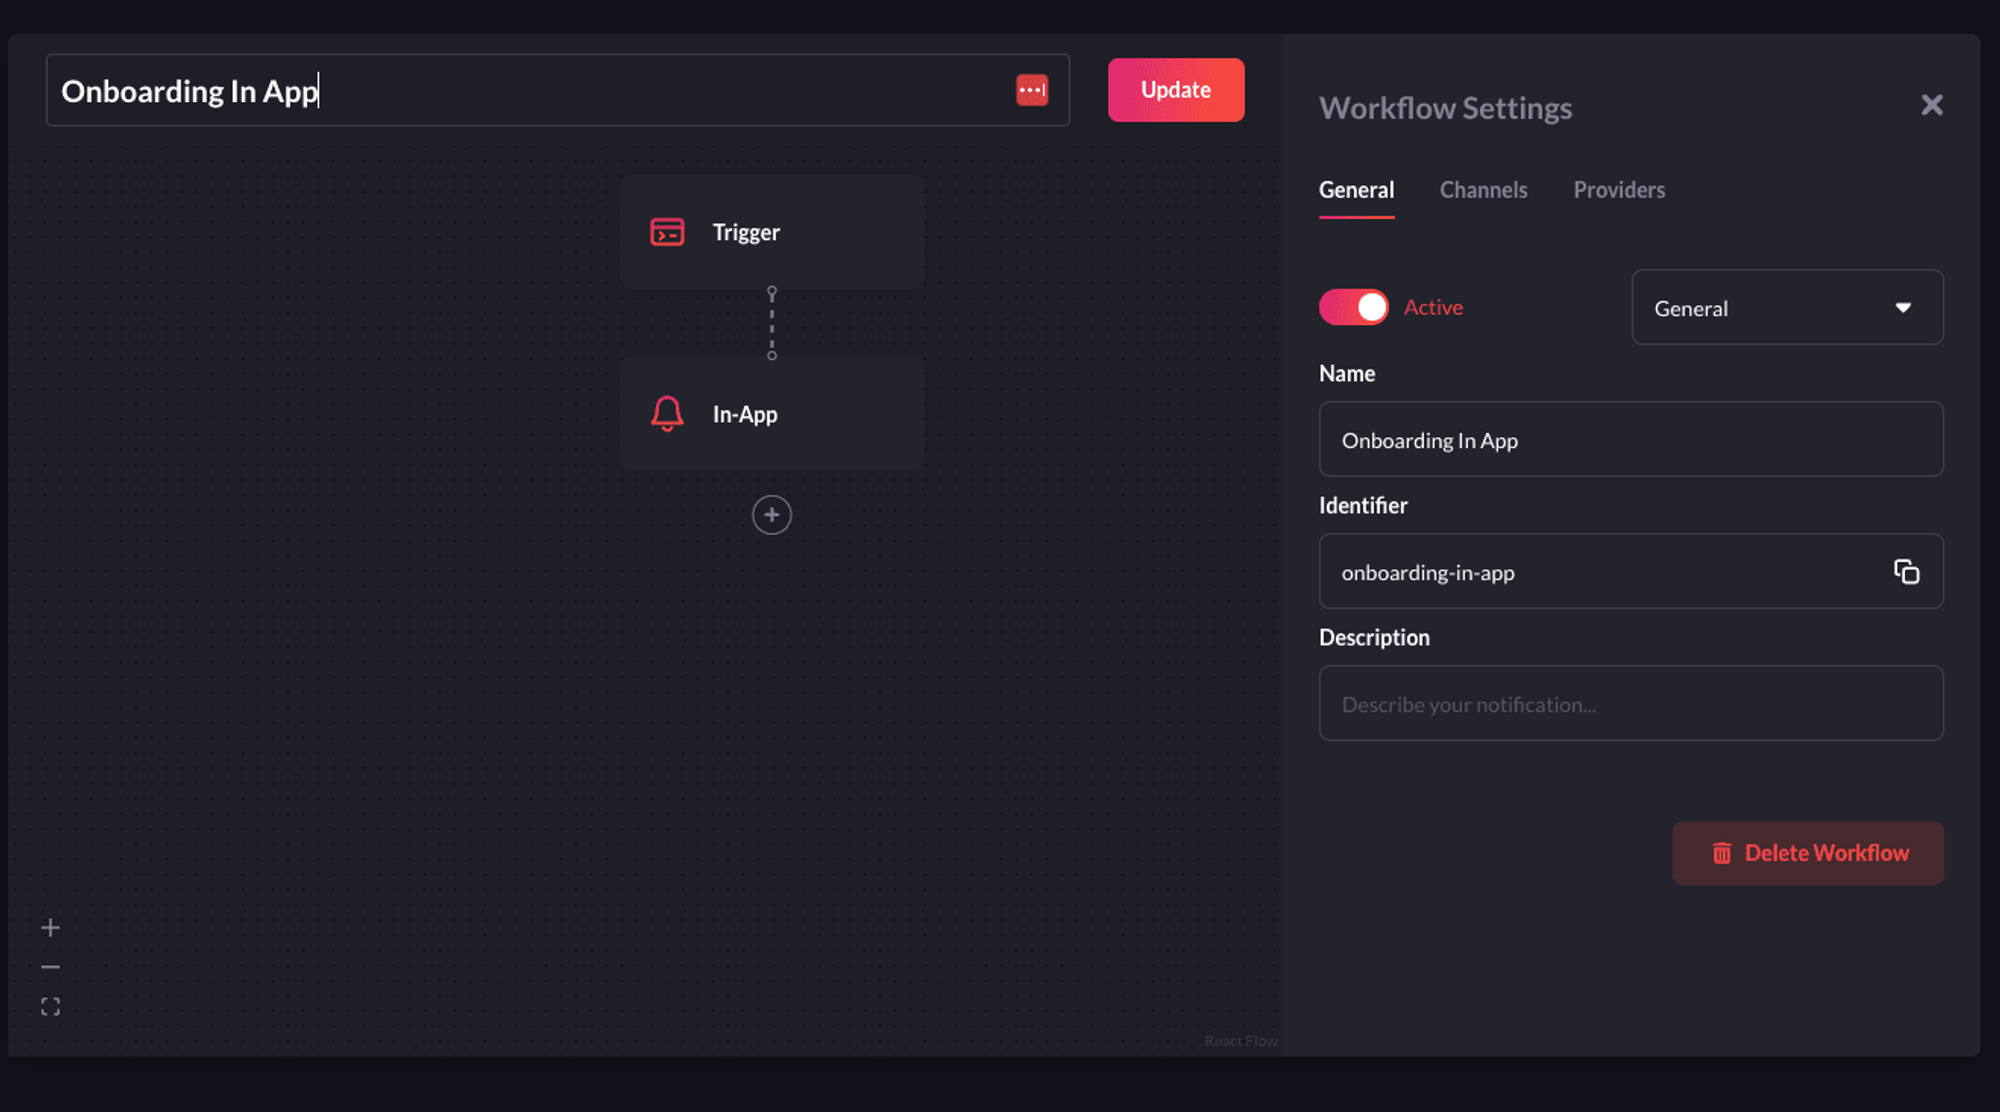Focus the Description text field
The height and width of the screenshot is (1112, 2000).
click(1630, 703)
